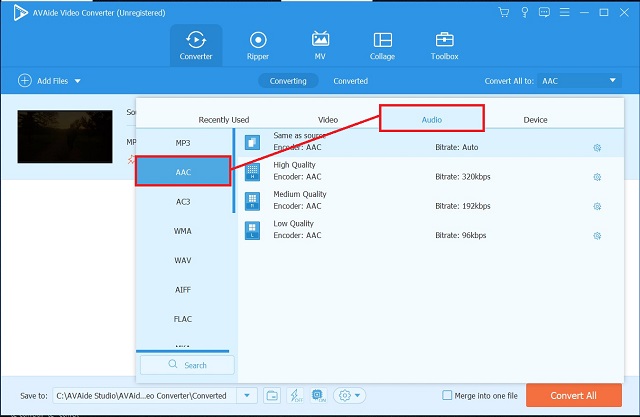Expand the Add Files dropdown arrow
Screen dimensions: 640x417
pyautogui.click(x=78, y=81)
